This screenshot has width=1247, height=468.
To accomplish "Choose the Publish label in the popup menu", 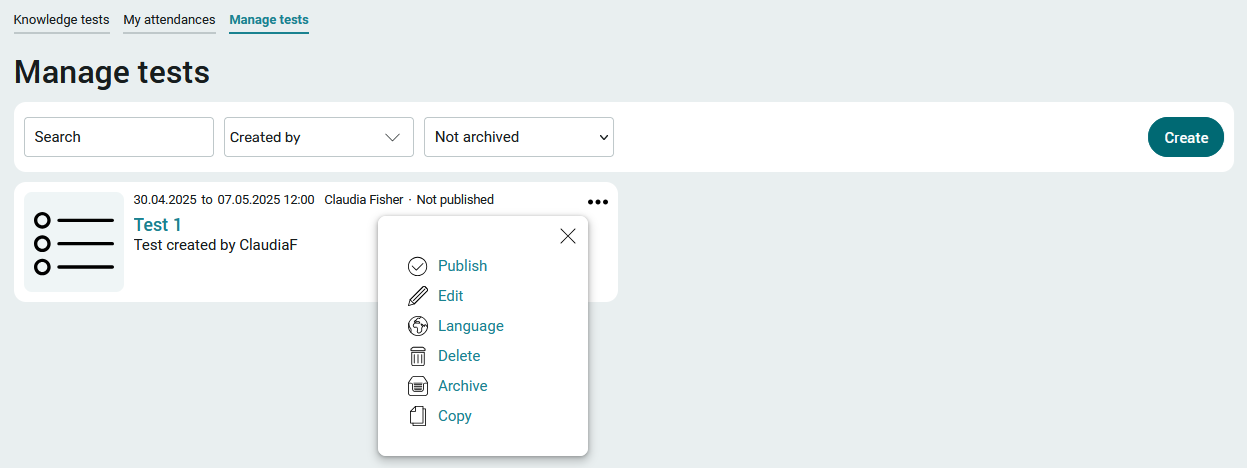I will point(463,266).
